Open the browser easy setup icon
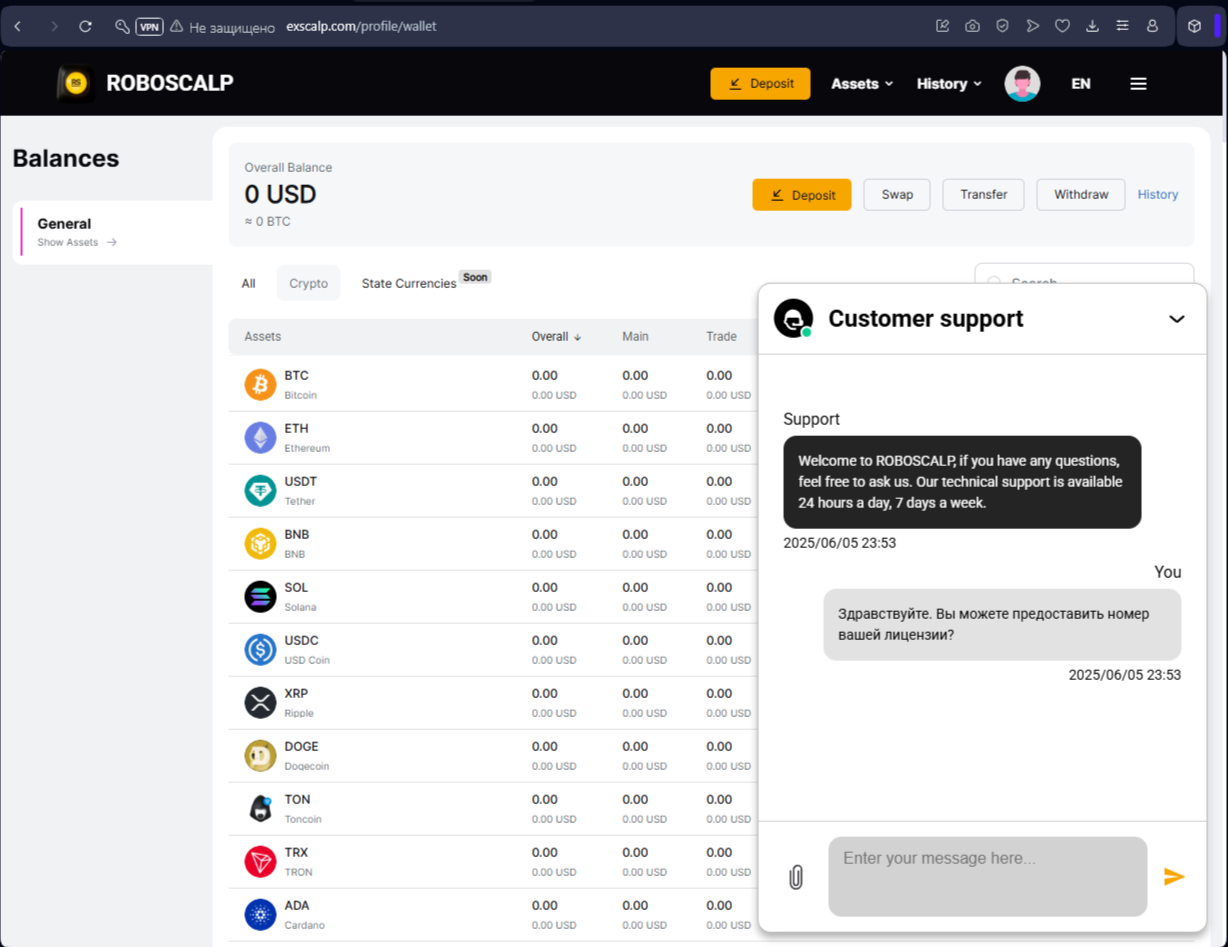This screenshot has width=1228, height=947. click(x=1122, y=27)
